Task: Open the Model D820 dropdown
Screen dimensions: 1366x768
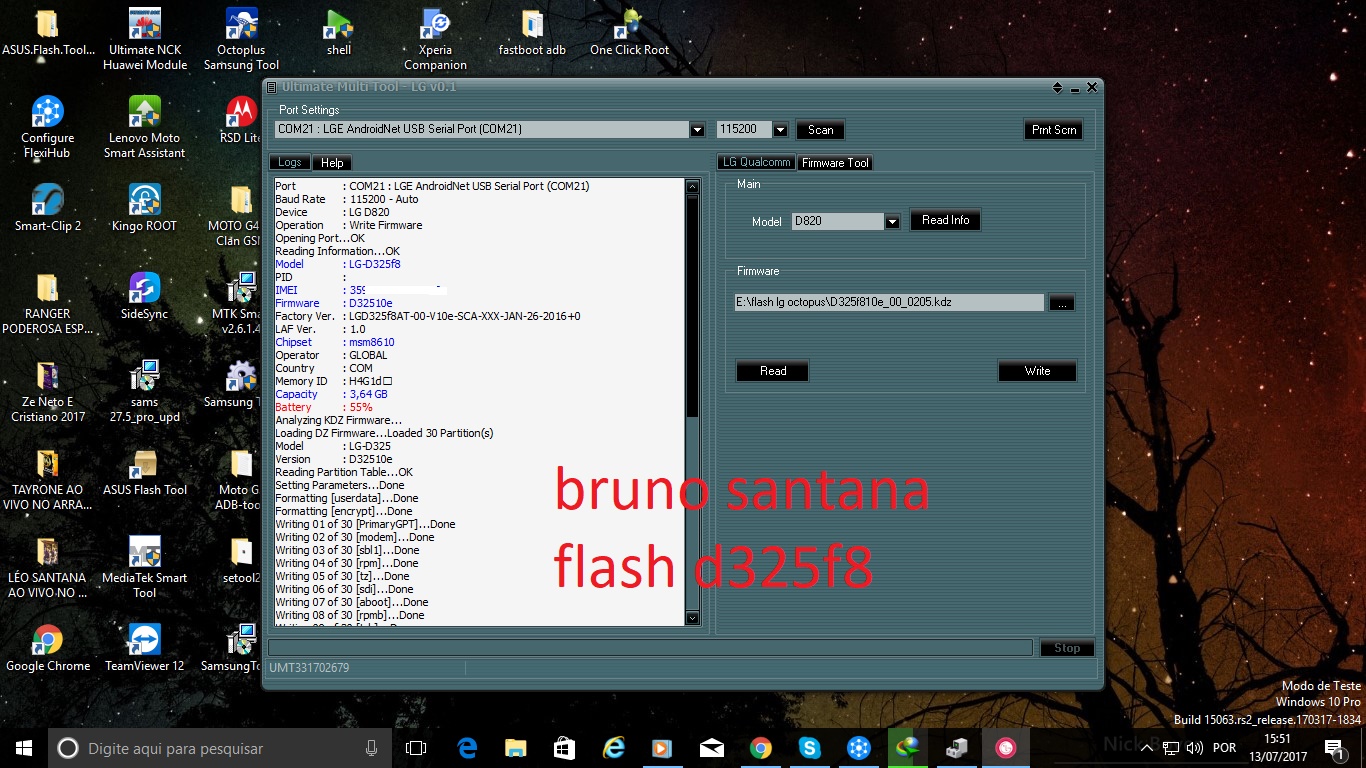Action: (892, 222)
